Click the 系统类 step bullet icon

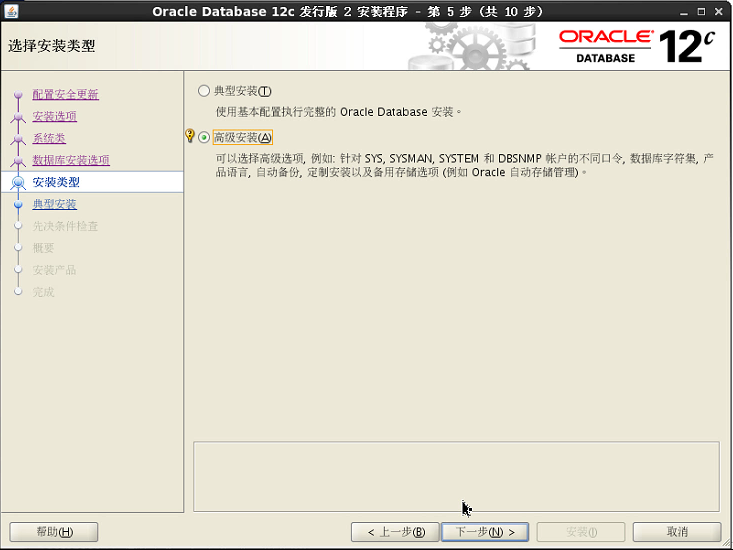click(18, 139)
